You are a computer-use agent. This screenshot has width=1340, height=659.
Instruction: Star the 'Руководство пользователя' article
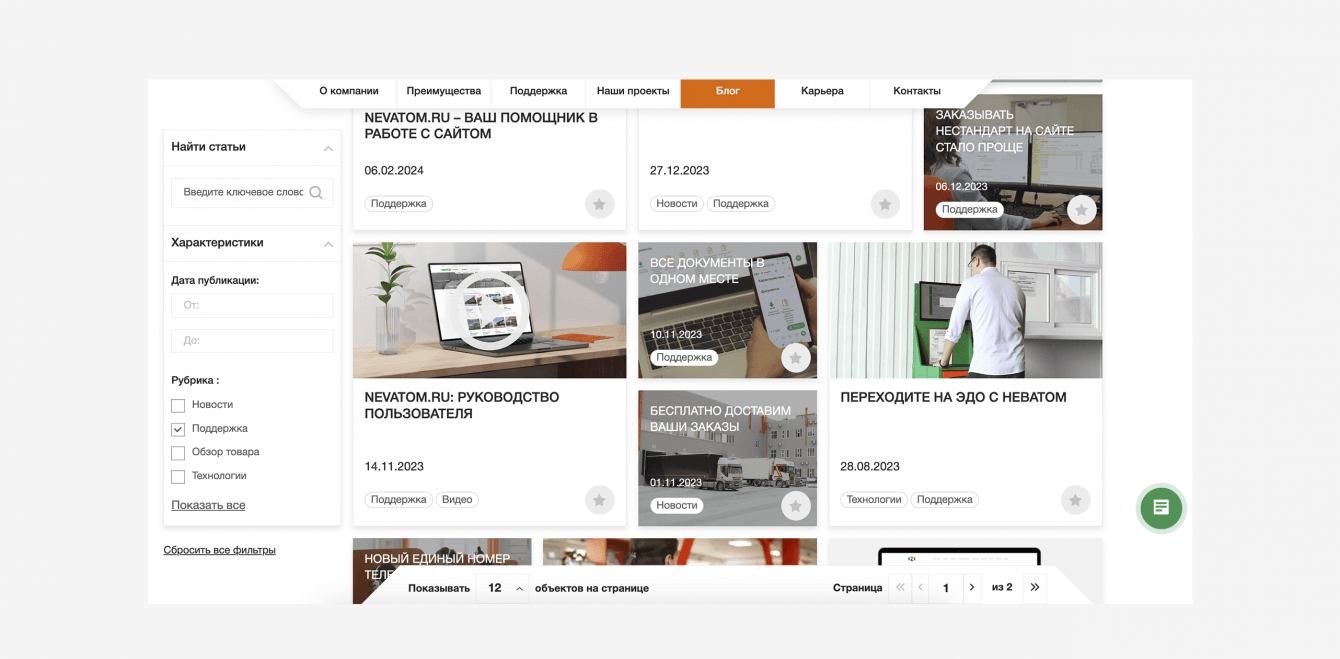click(599, 500)
